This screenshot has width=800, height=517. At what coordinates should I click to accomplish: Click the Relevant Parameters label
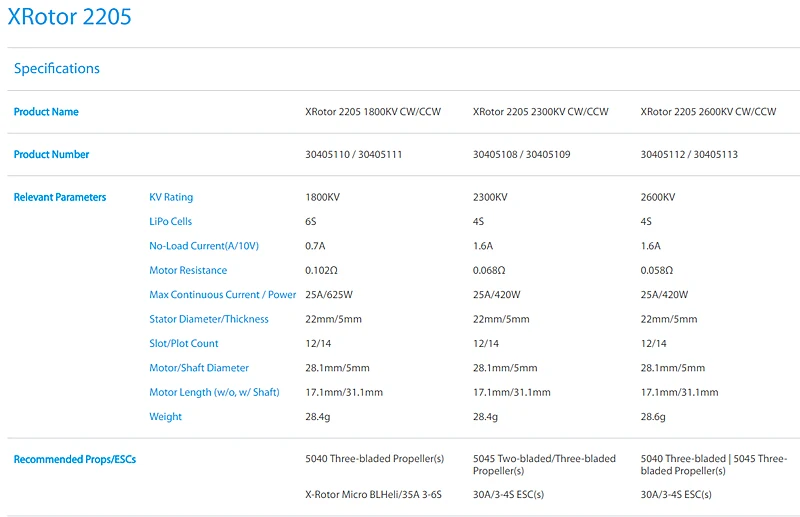tap(60, 197)
